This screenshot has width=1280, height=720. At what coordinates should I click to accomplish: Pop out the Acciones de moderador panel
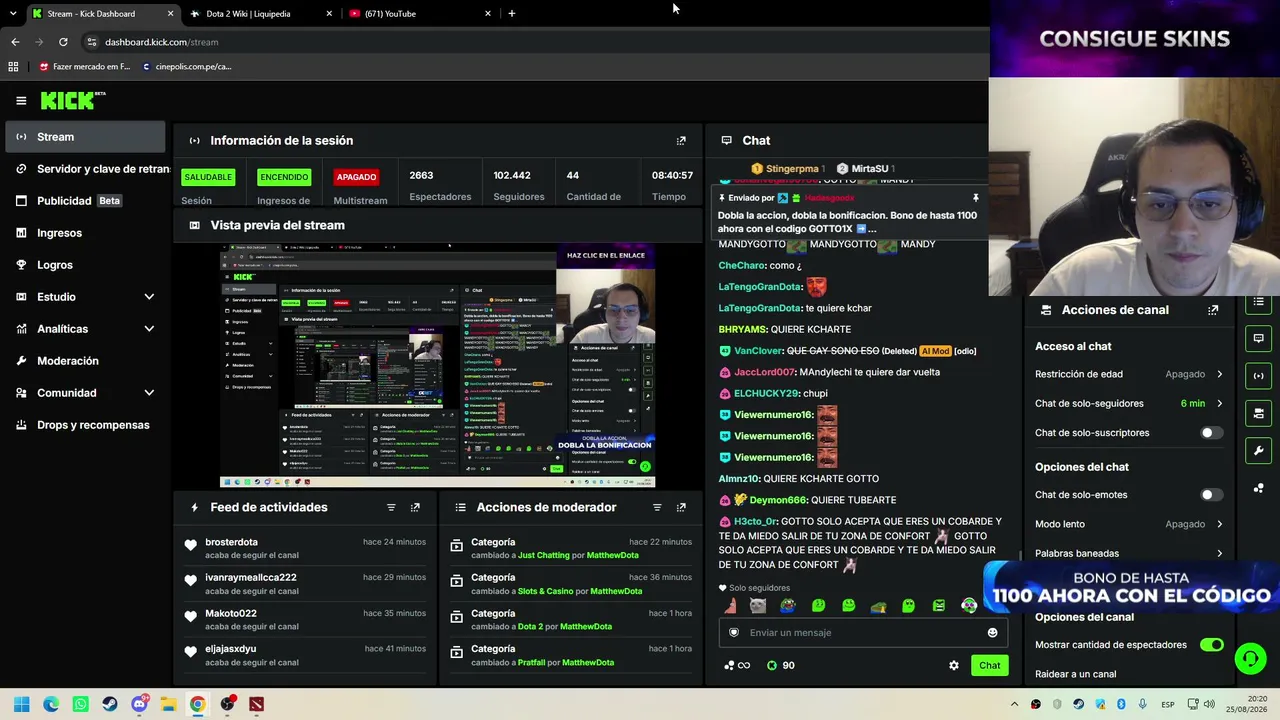681,507
